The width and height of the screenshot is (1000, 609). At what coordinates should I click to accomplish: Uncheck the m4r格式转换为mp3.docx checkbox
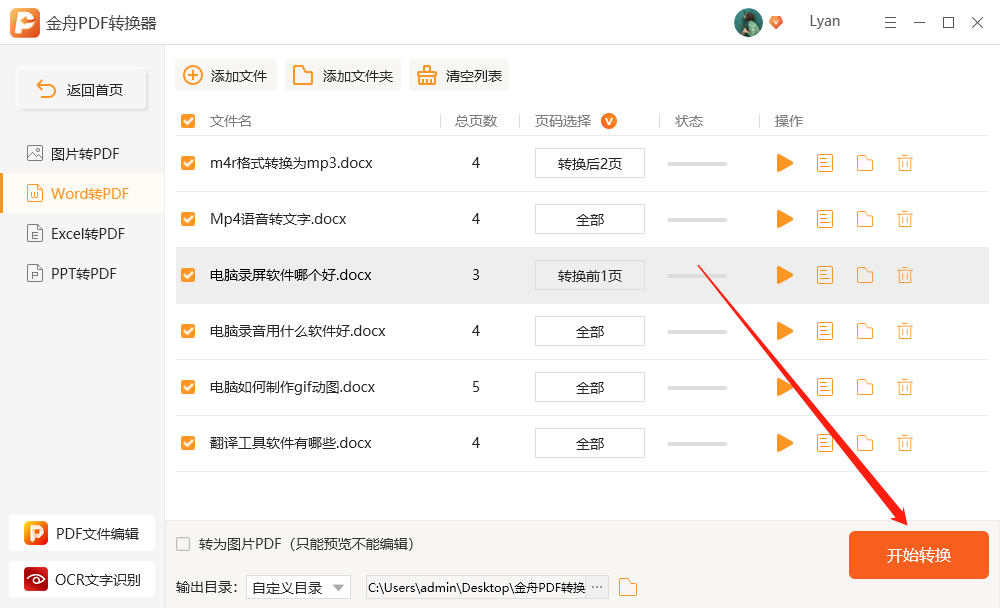coord(188,163)
